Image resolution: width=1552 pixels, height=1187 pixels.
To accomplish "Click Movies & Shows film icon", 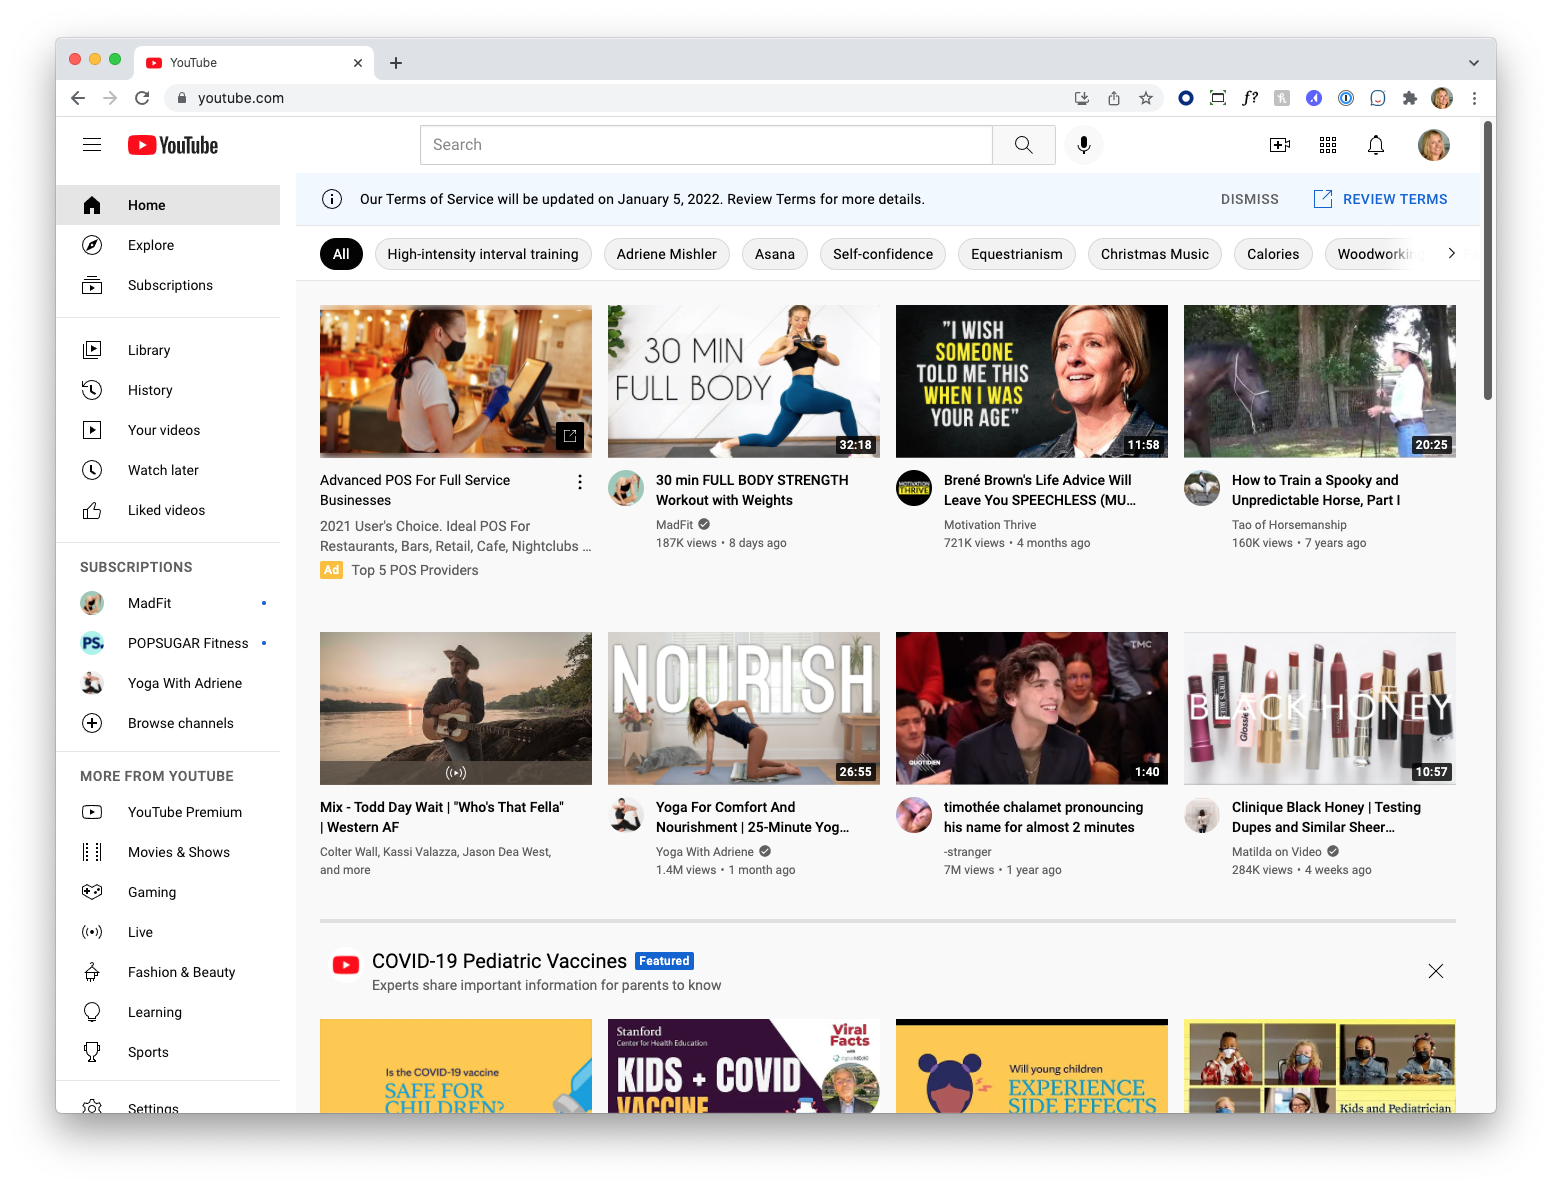I will point(92,852).
